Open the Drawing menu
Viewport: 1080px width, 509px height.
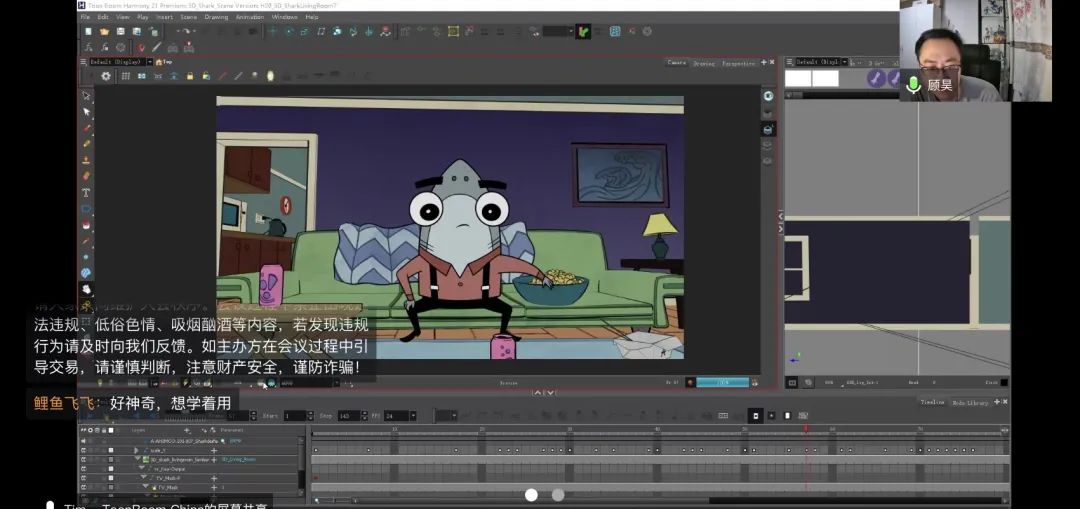pos(216,17)
